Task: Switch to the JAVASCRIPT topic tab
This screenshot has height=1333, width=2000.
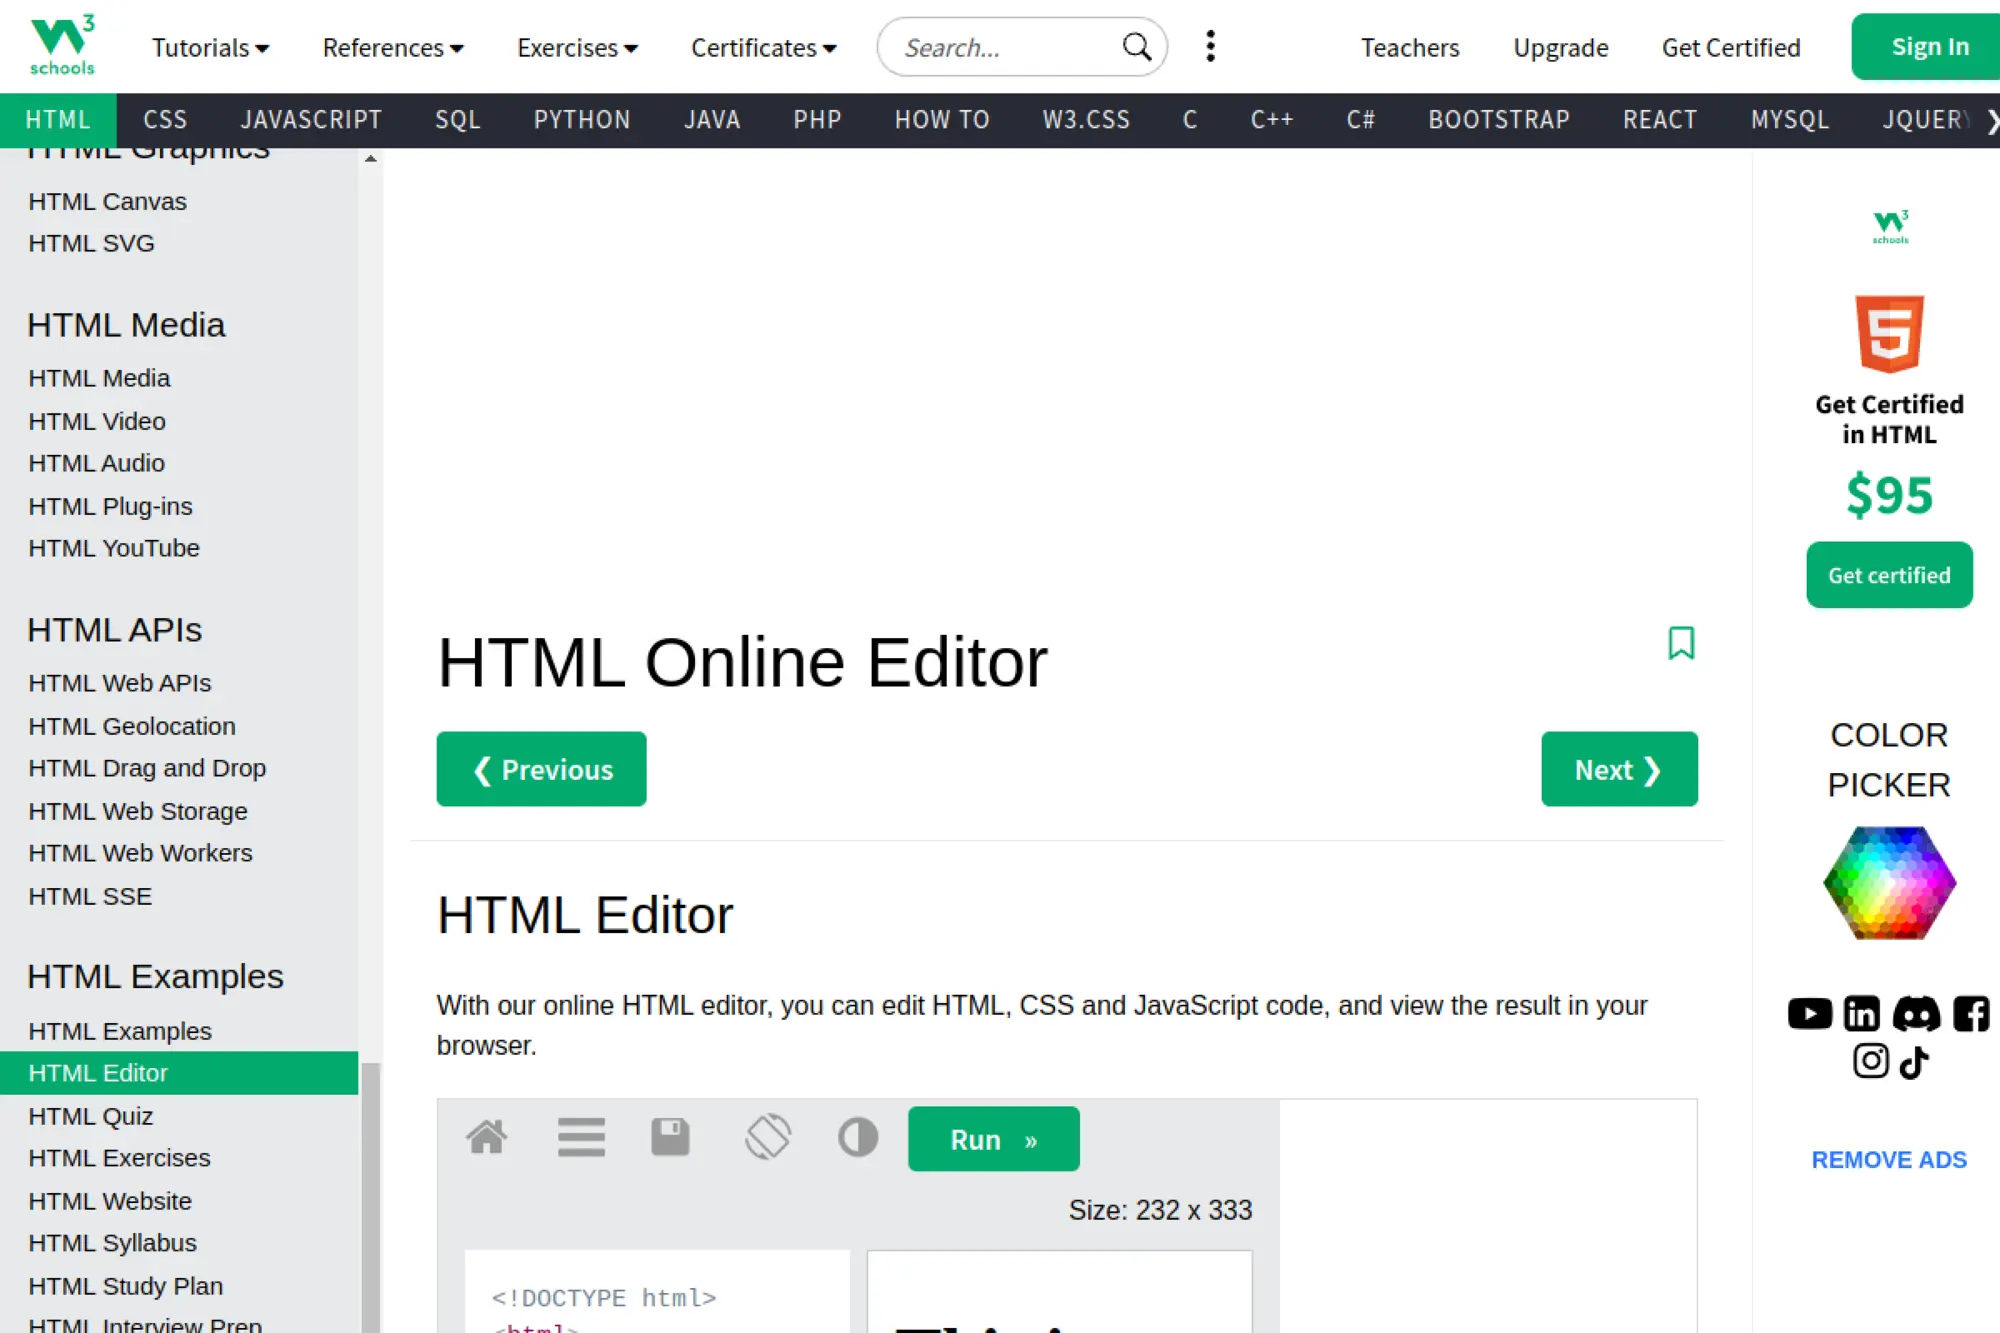Action: (x=310, y=120)
